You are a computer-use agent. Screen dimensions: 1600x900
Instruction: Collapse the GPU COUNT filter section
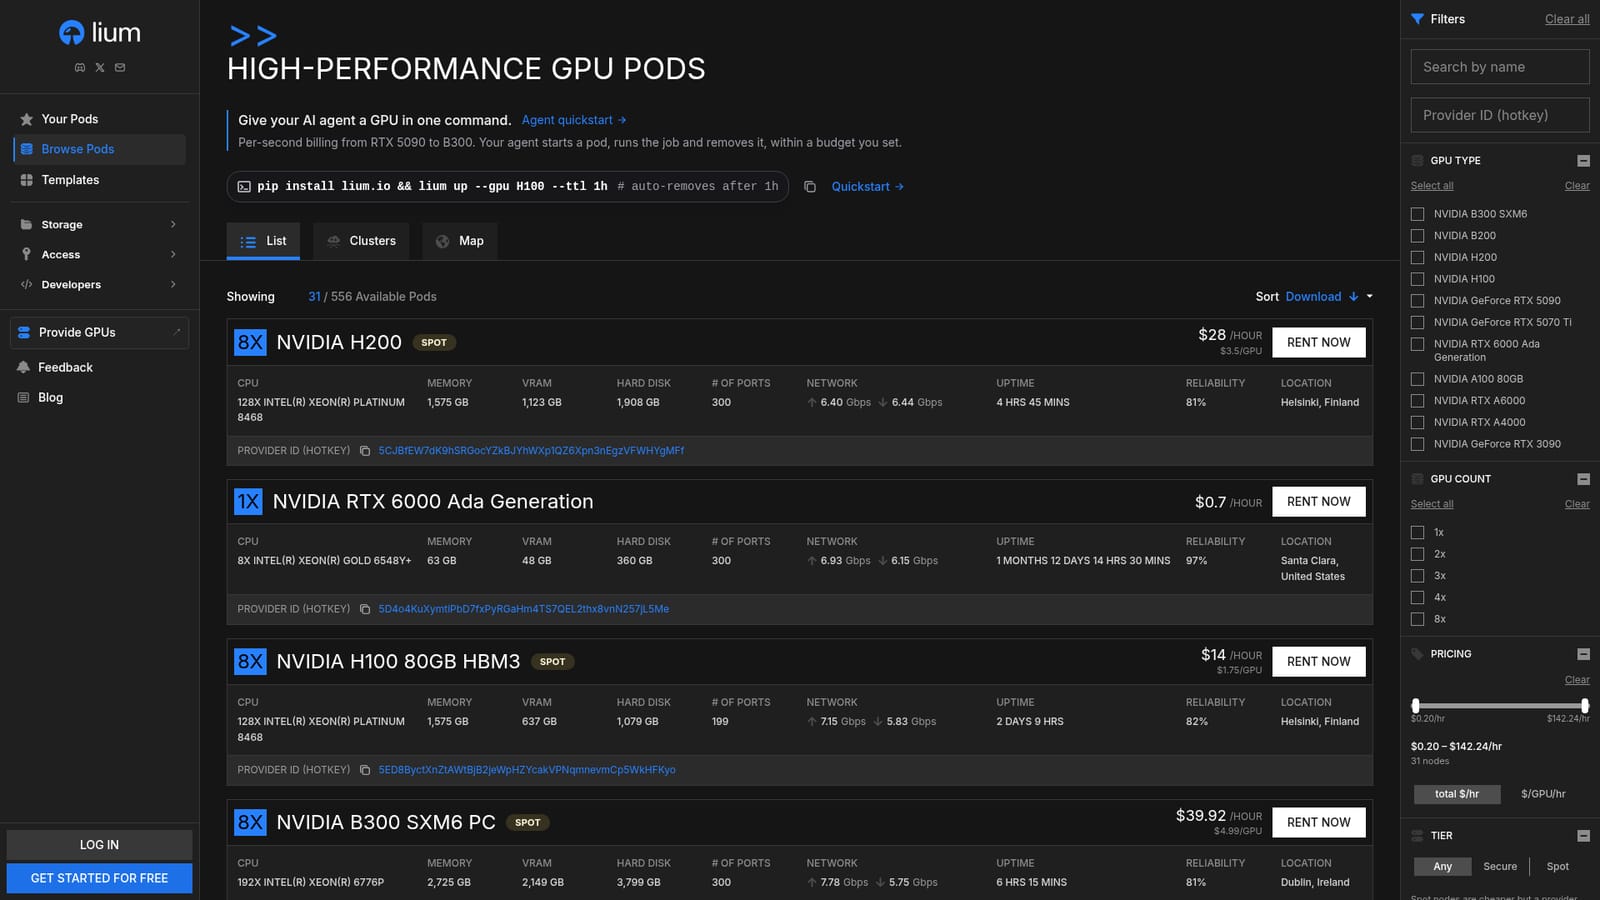click(x=1583, y=479)
